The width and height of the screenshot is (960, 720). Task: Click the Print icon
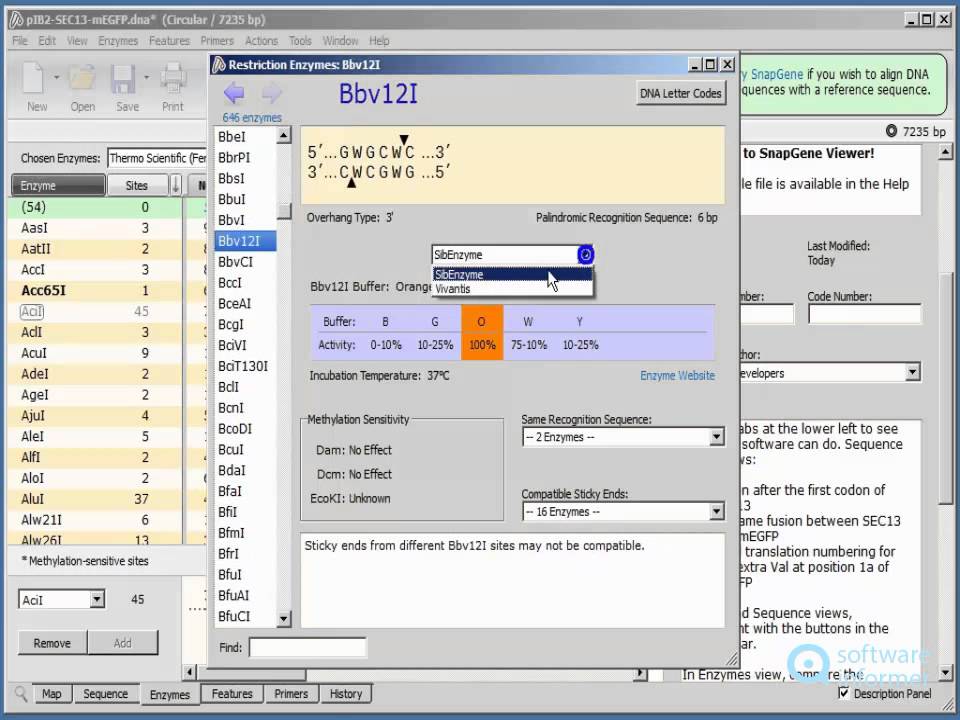coord(173,78)
